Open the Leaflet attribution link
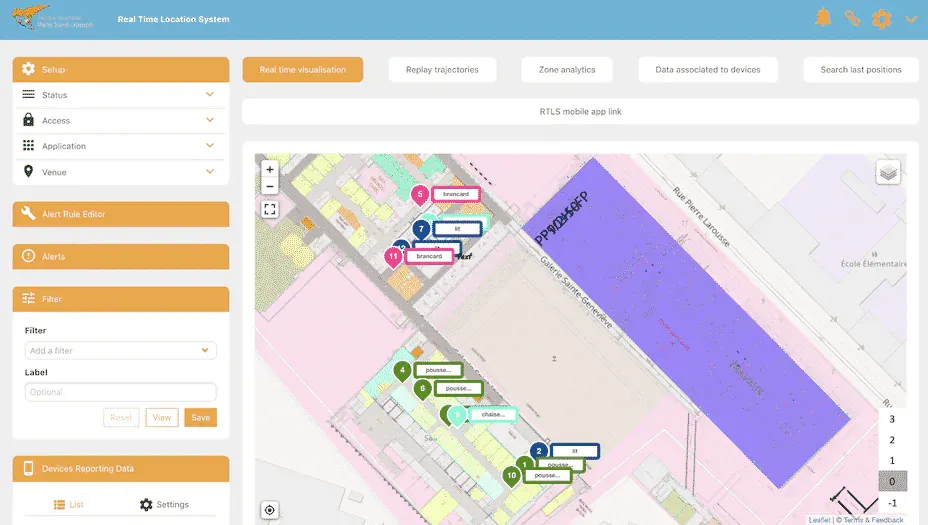This screenshot has width=928, height=525. pyautogui.click(x=819, y=520)
